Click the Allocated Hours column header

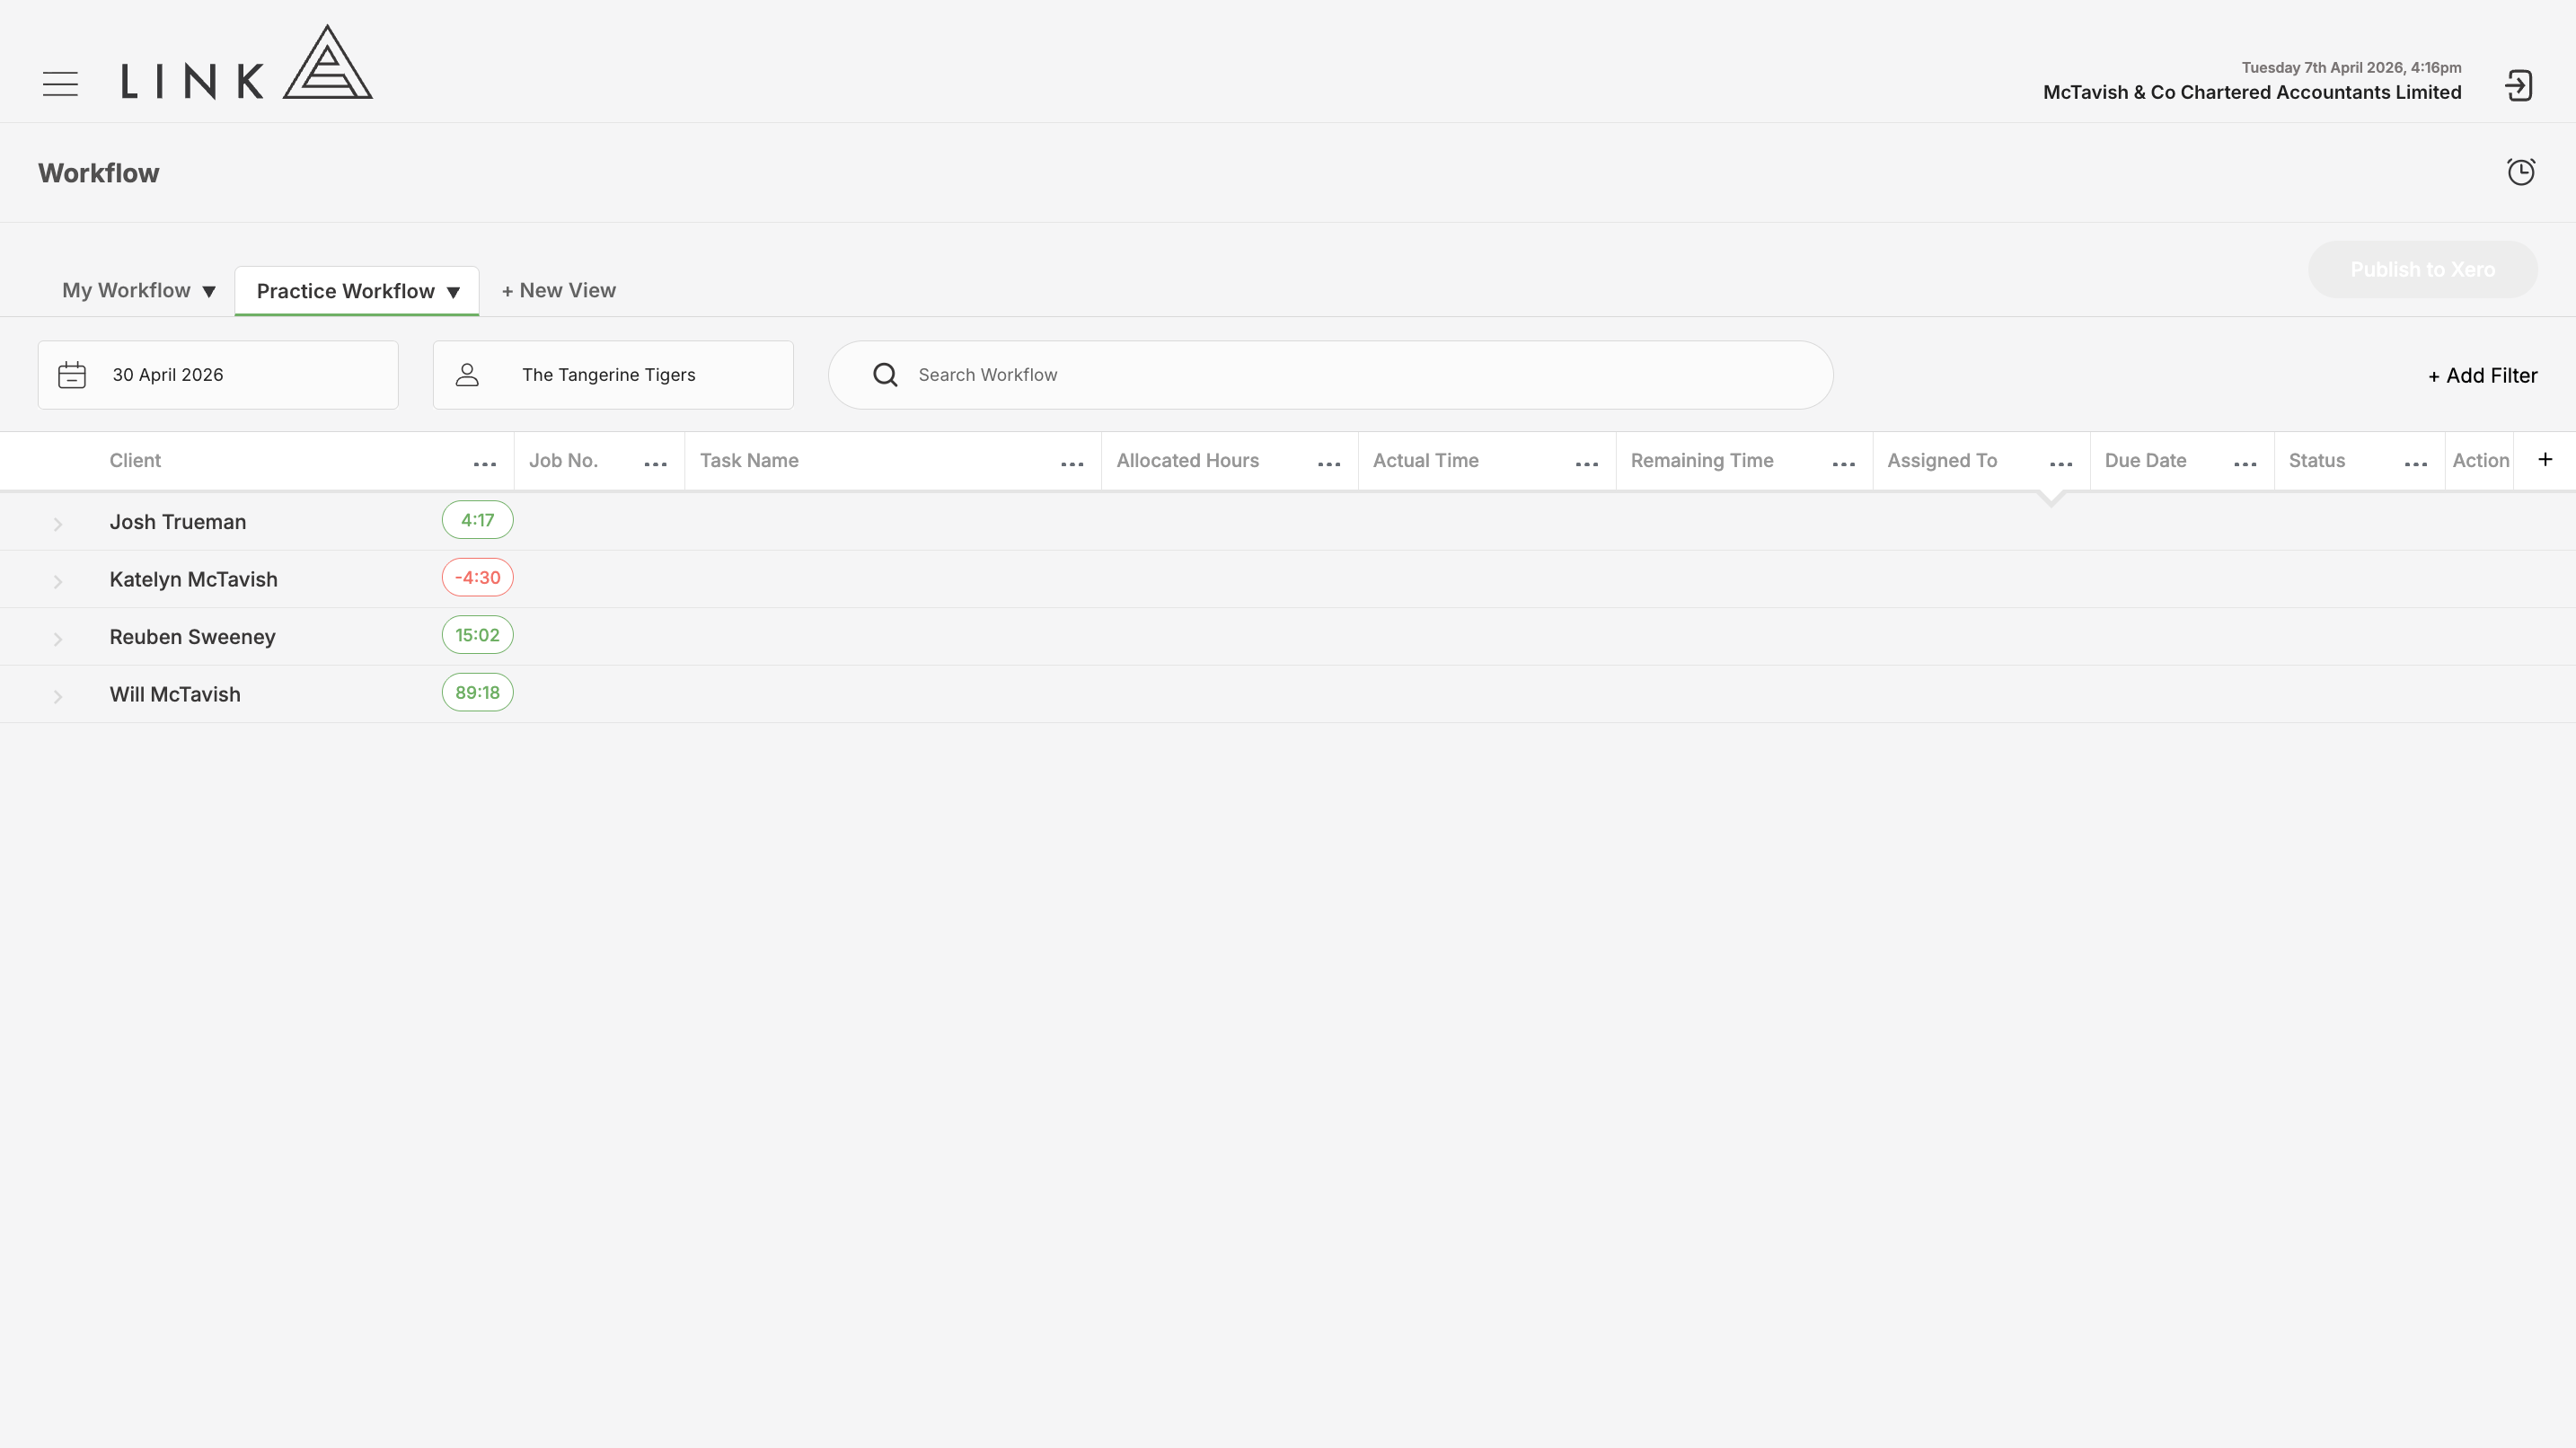point(1188,461)
